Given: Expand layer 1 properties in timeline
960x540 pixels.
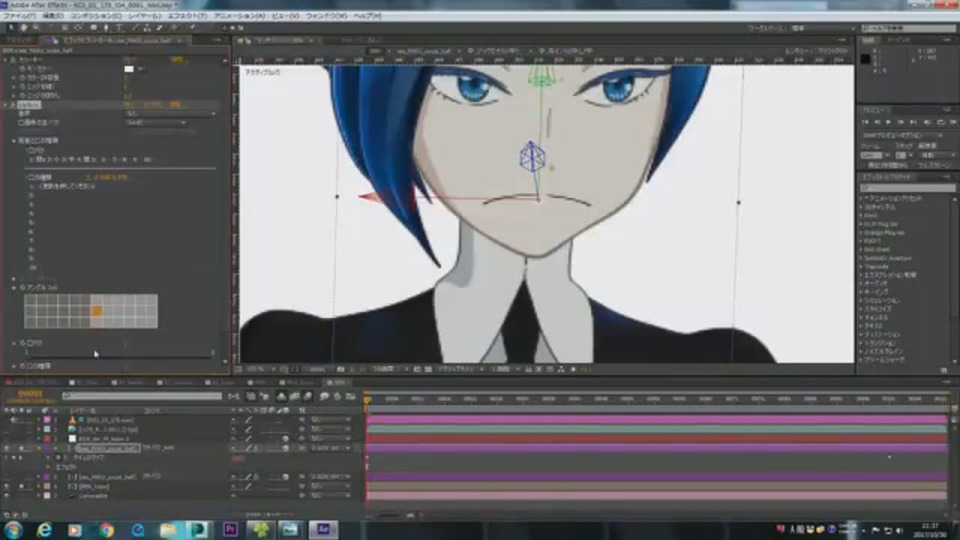Looking at the screenshot, I should tap(39, 420).
